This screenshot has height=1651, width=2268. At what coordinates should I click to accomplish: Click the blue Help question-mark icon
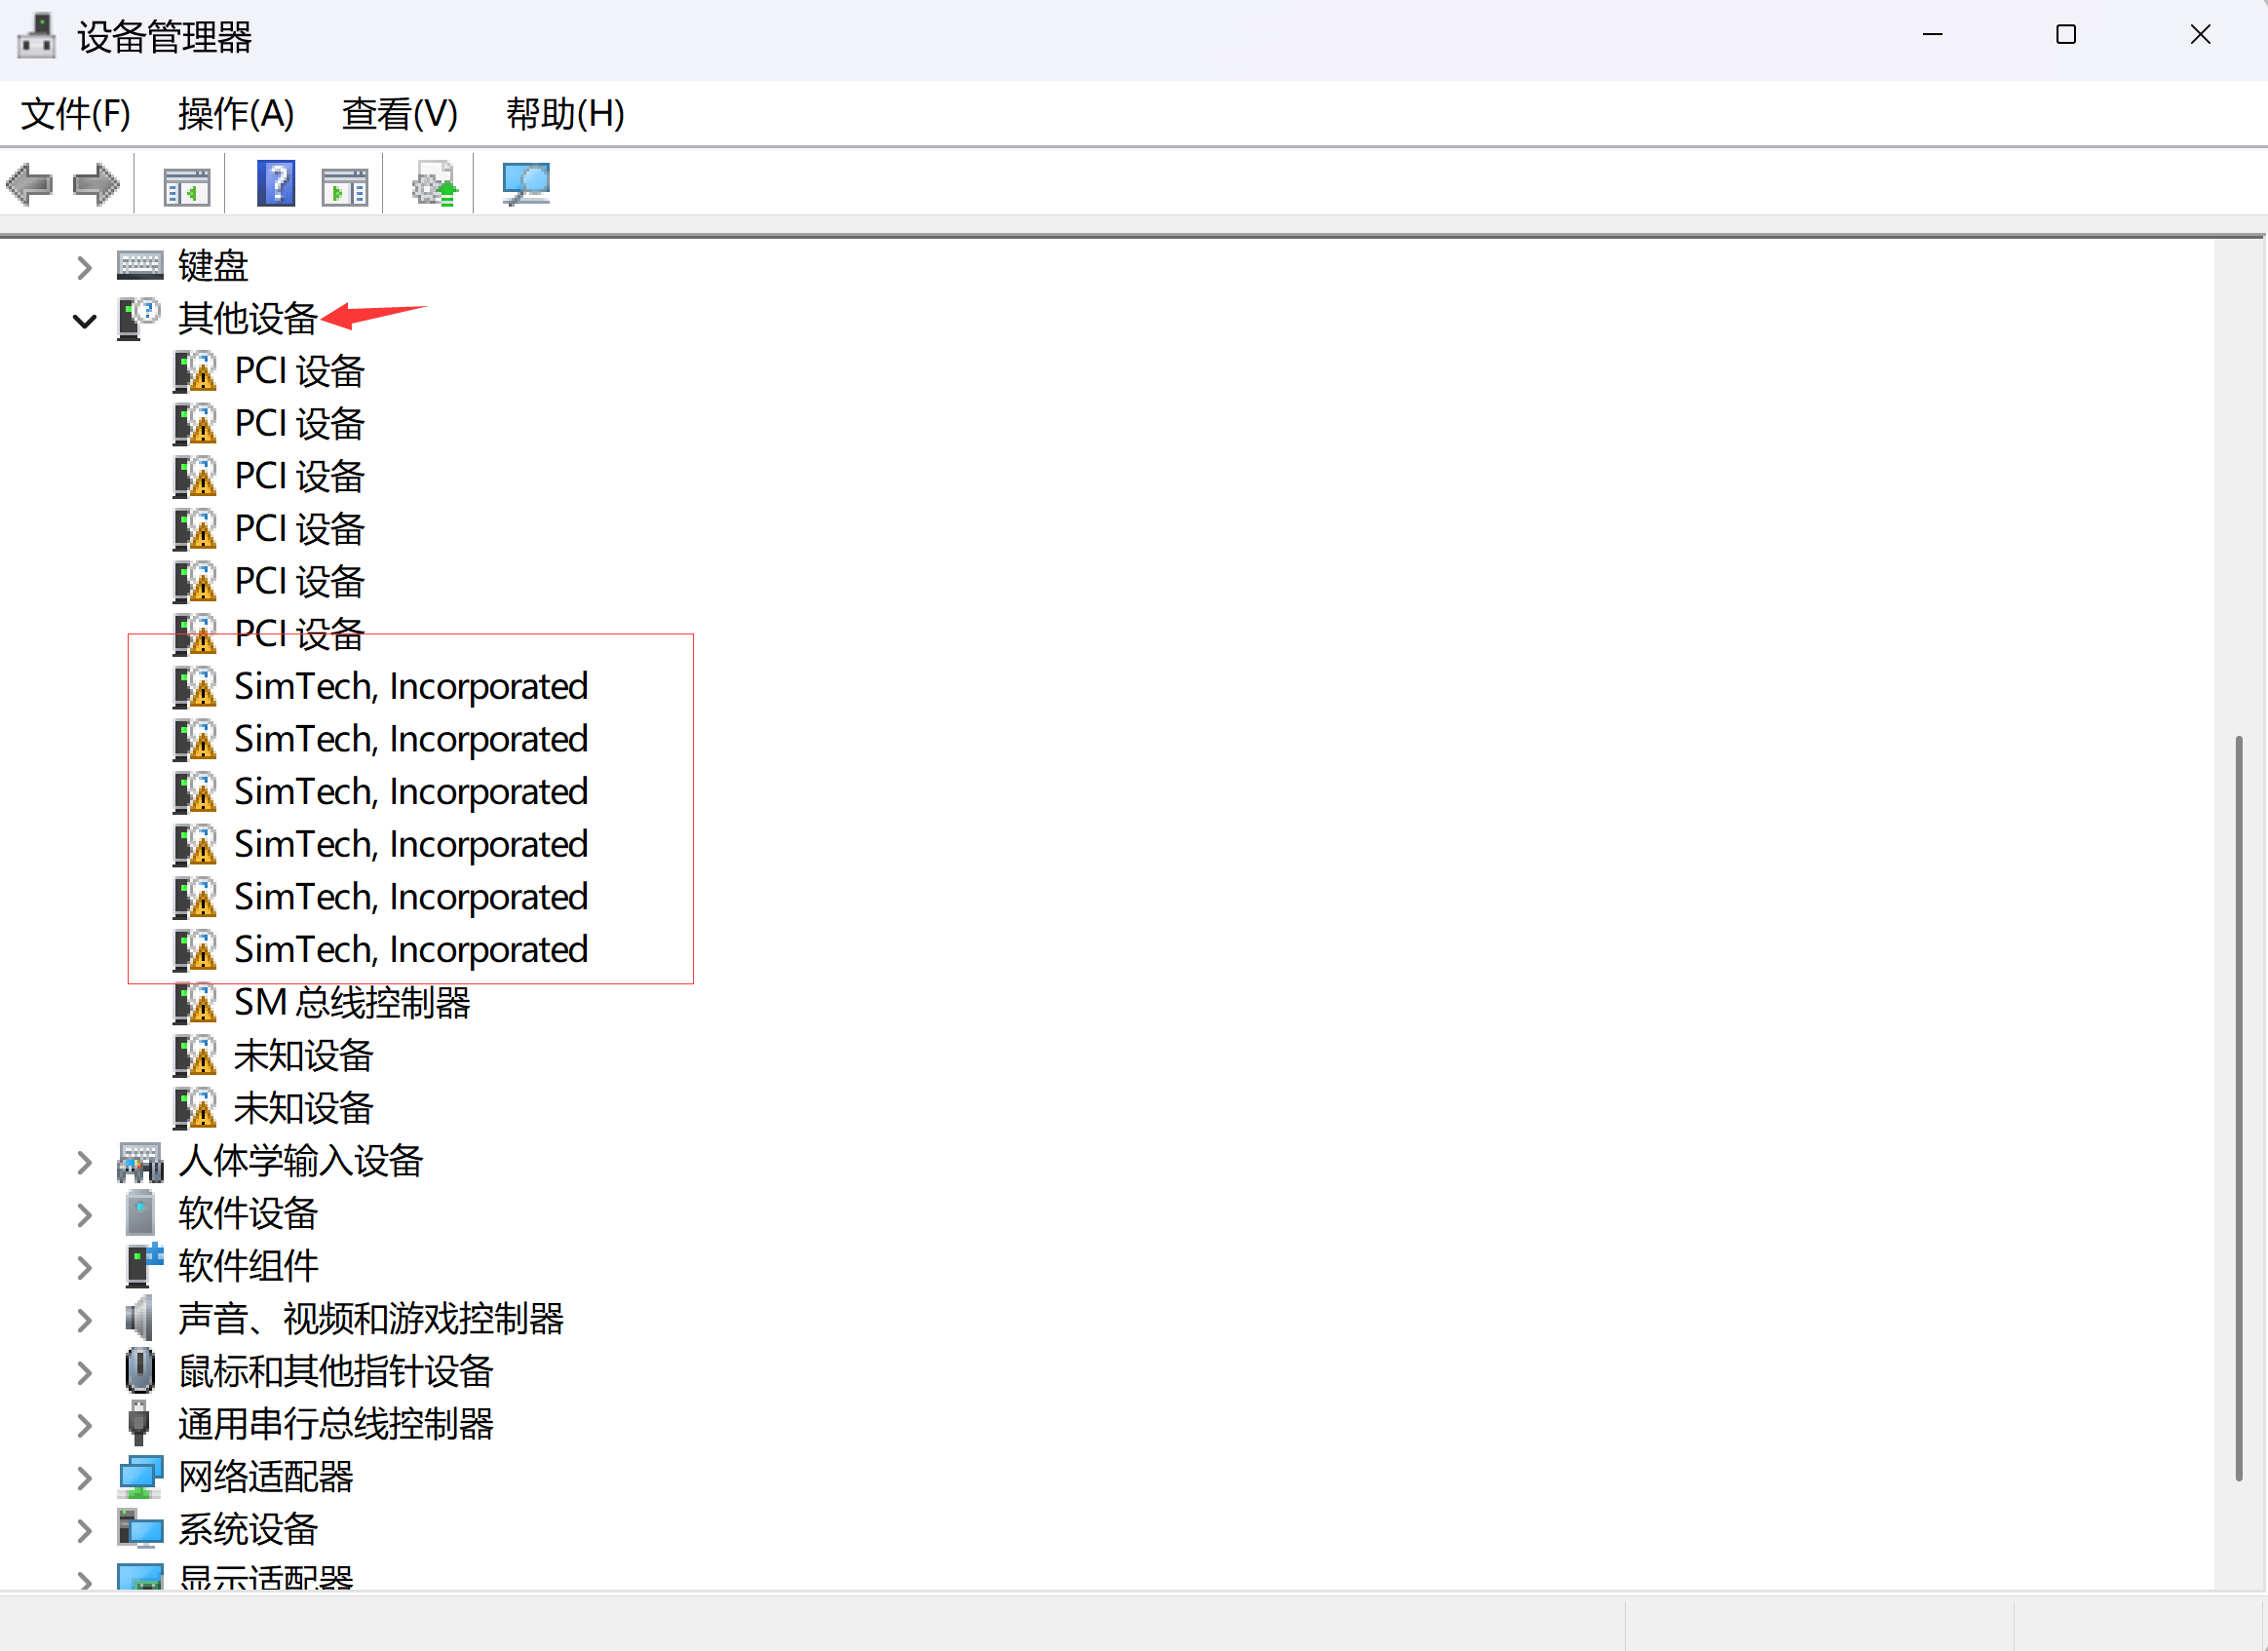coord(276,184)
